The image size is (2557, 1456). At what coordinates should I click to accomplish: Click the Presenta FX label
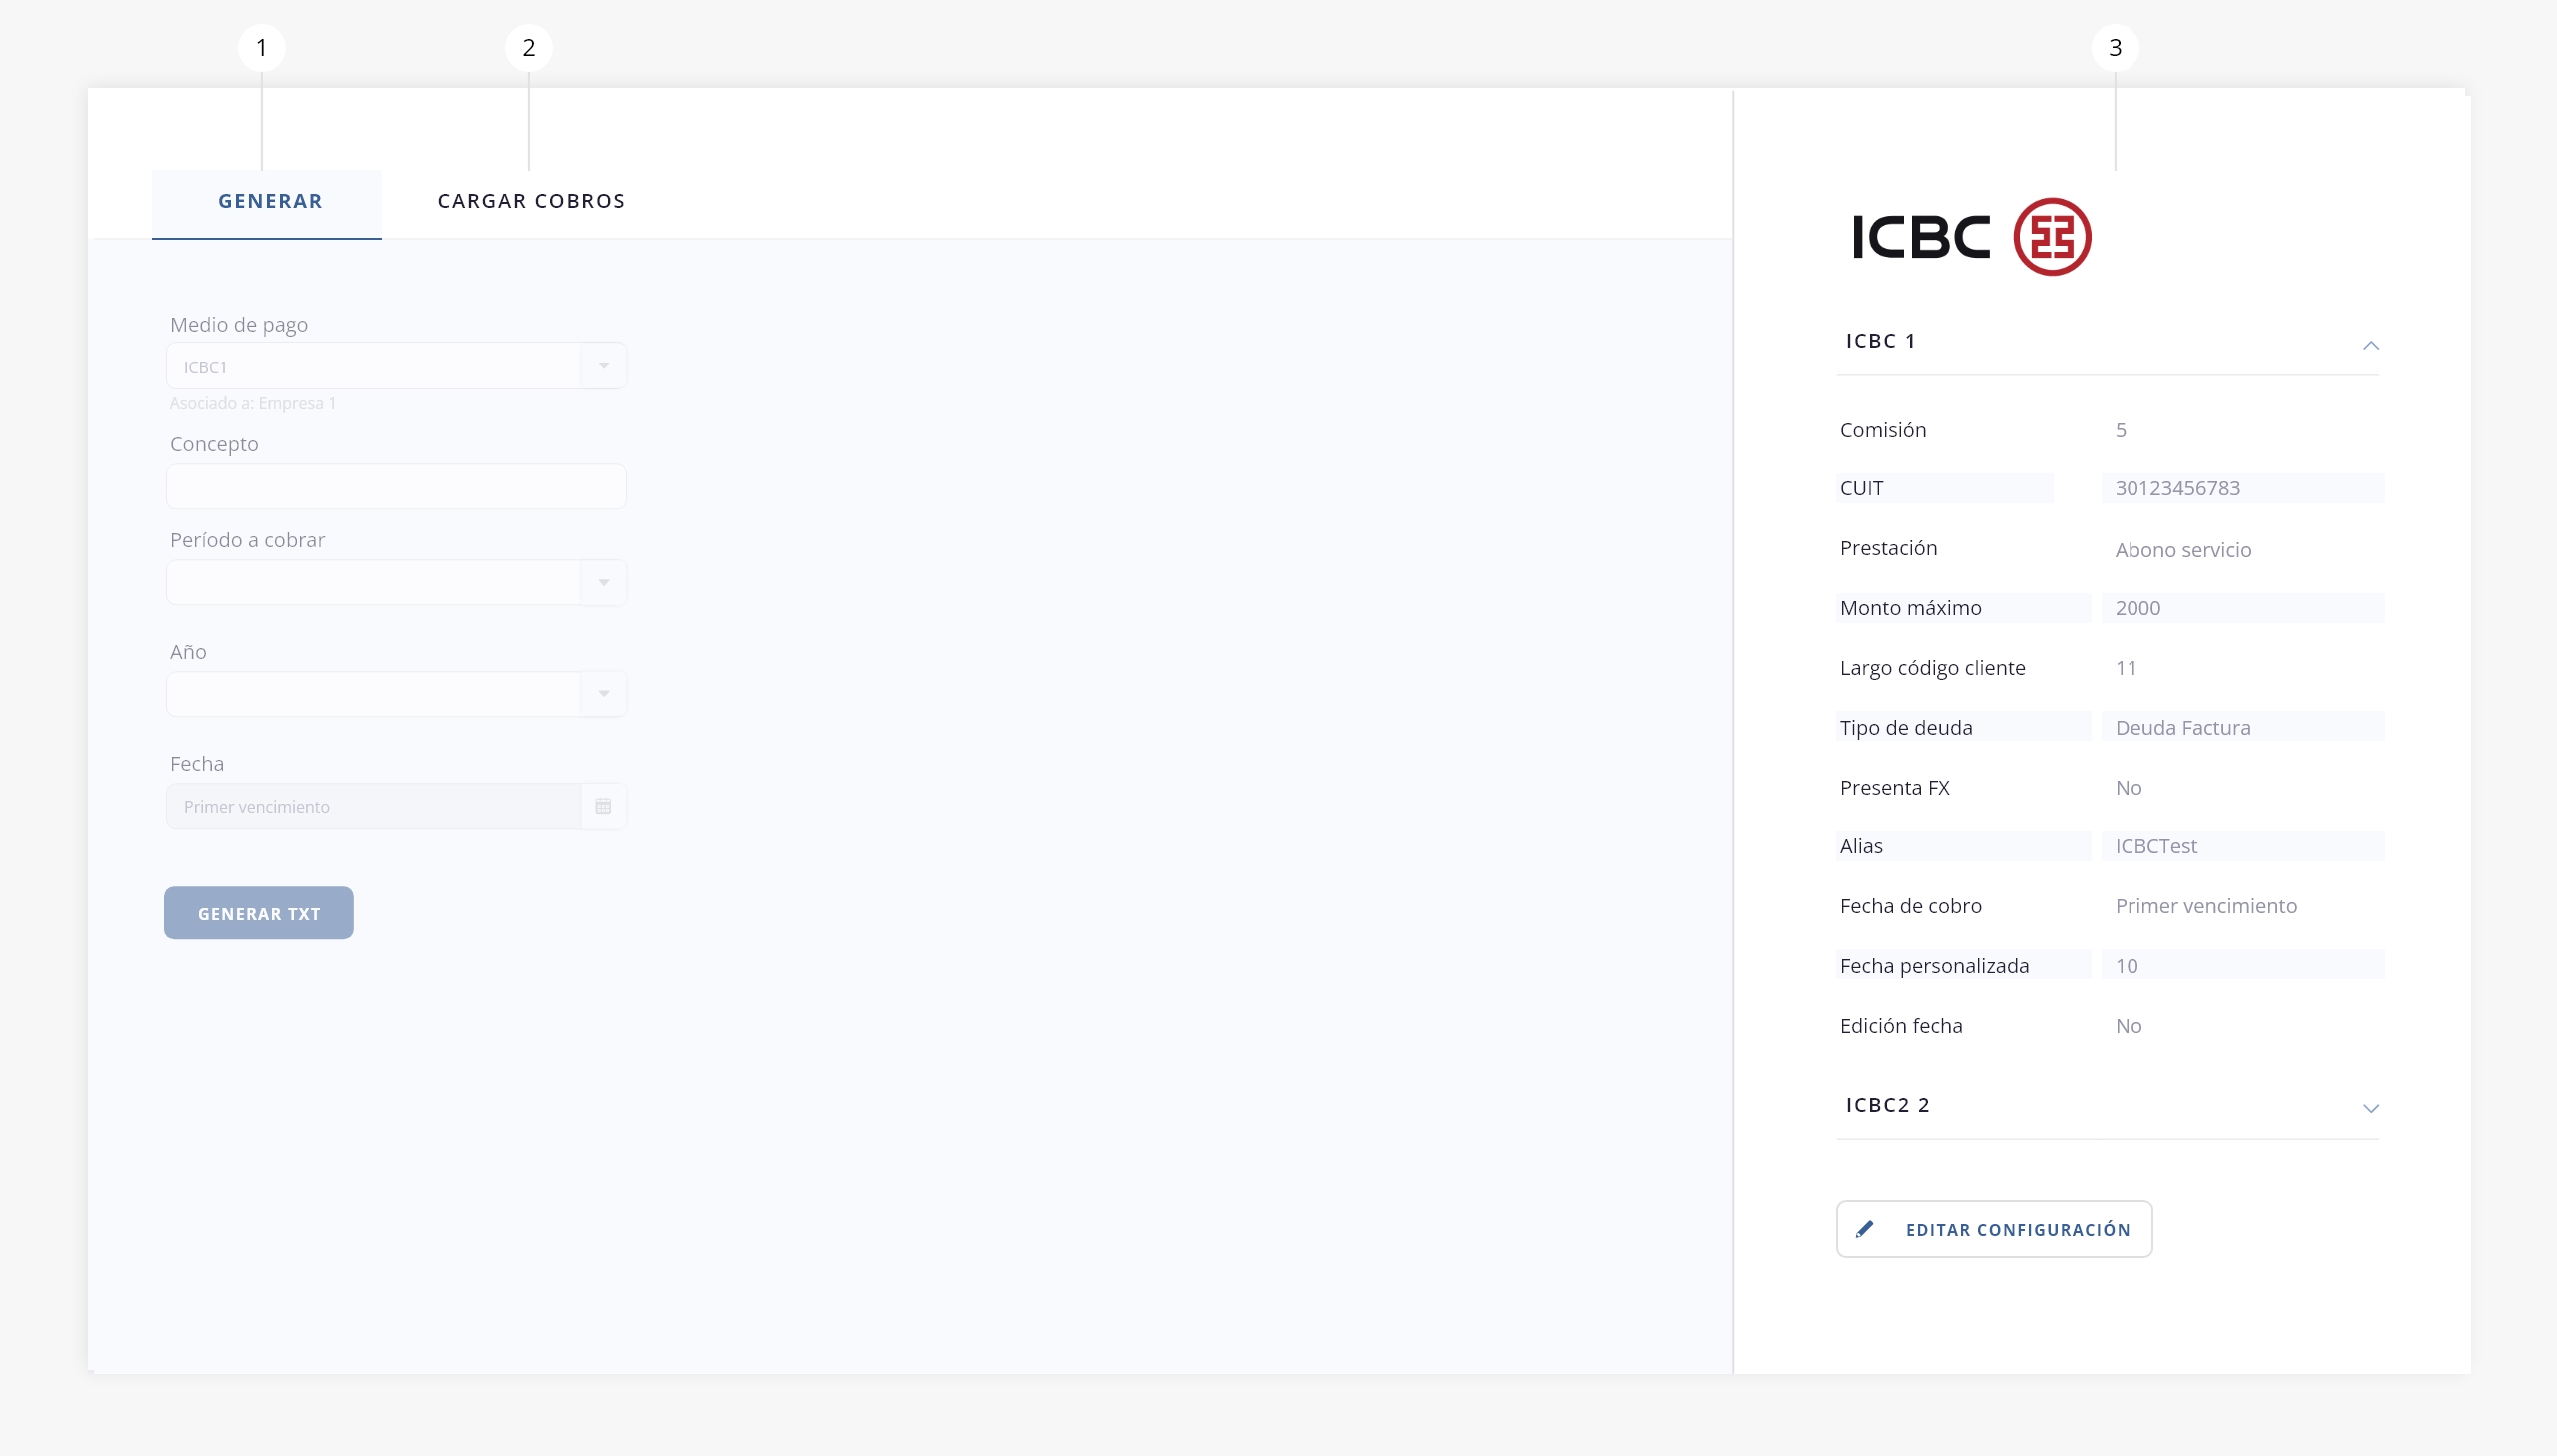[1894, 788]
